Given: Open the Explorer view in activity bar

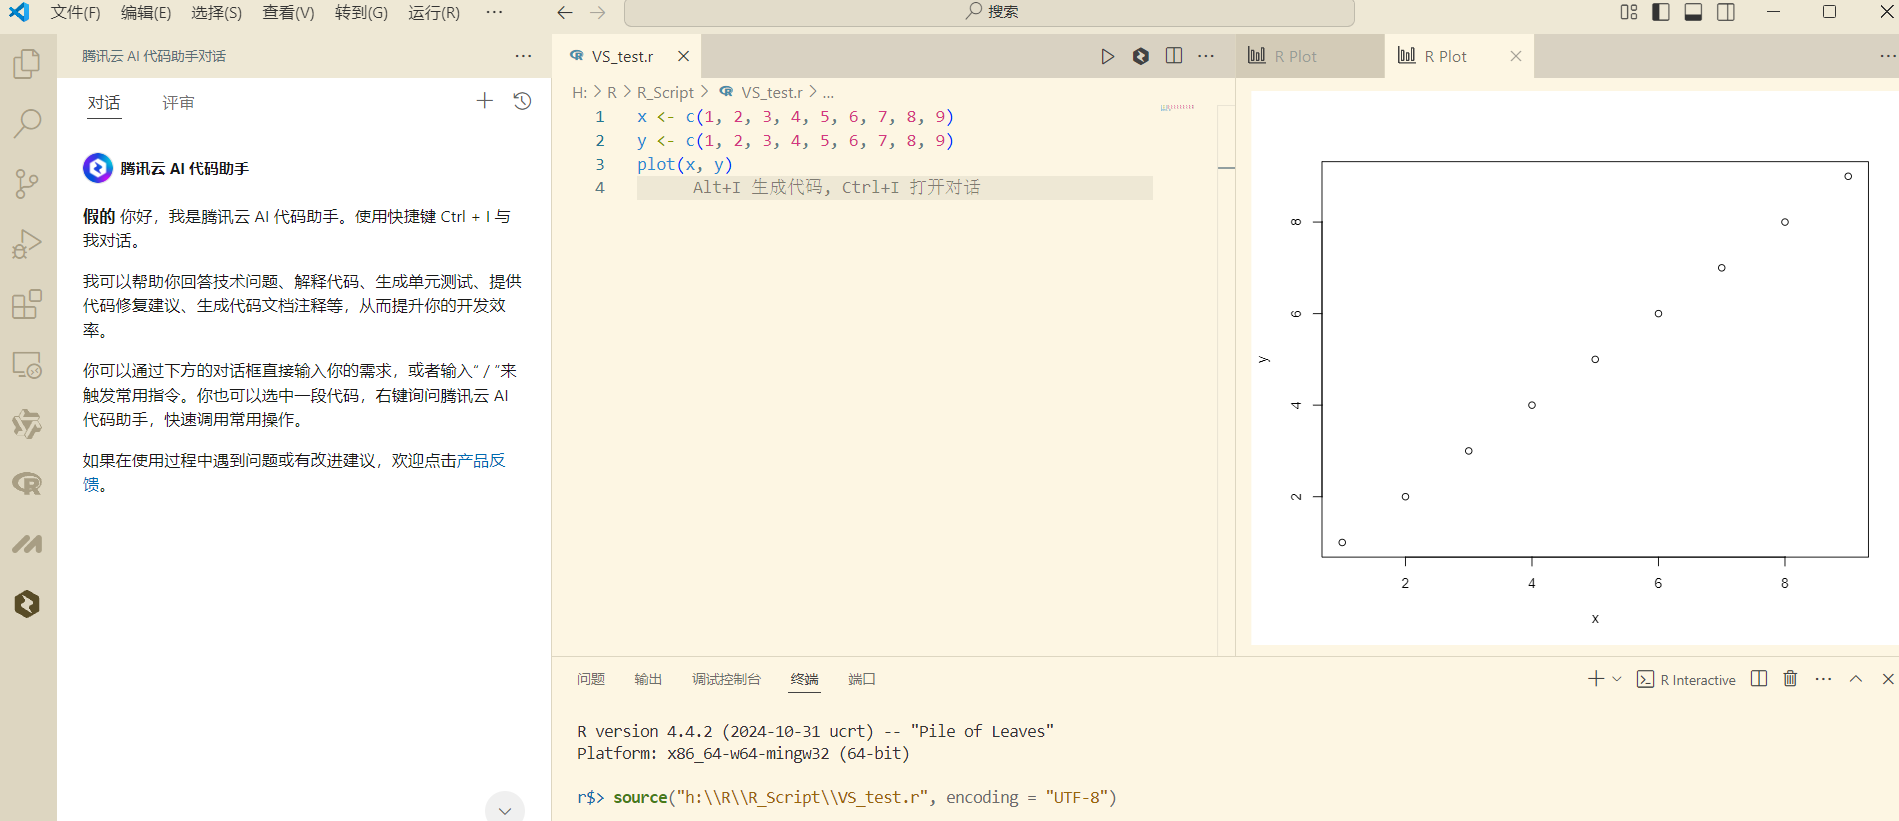Looking at the screenshot, I should point(27,64).
